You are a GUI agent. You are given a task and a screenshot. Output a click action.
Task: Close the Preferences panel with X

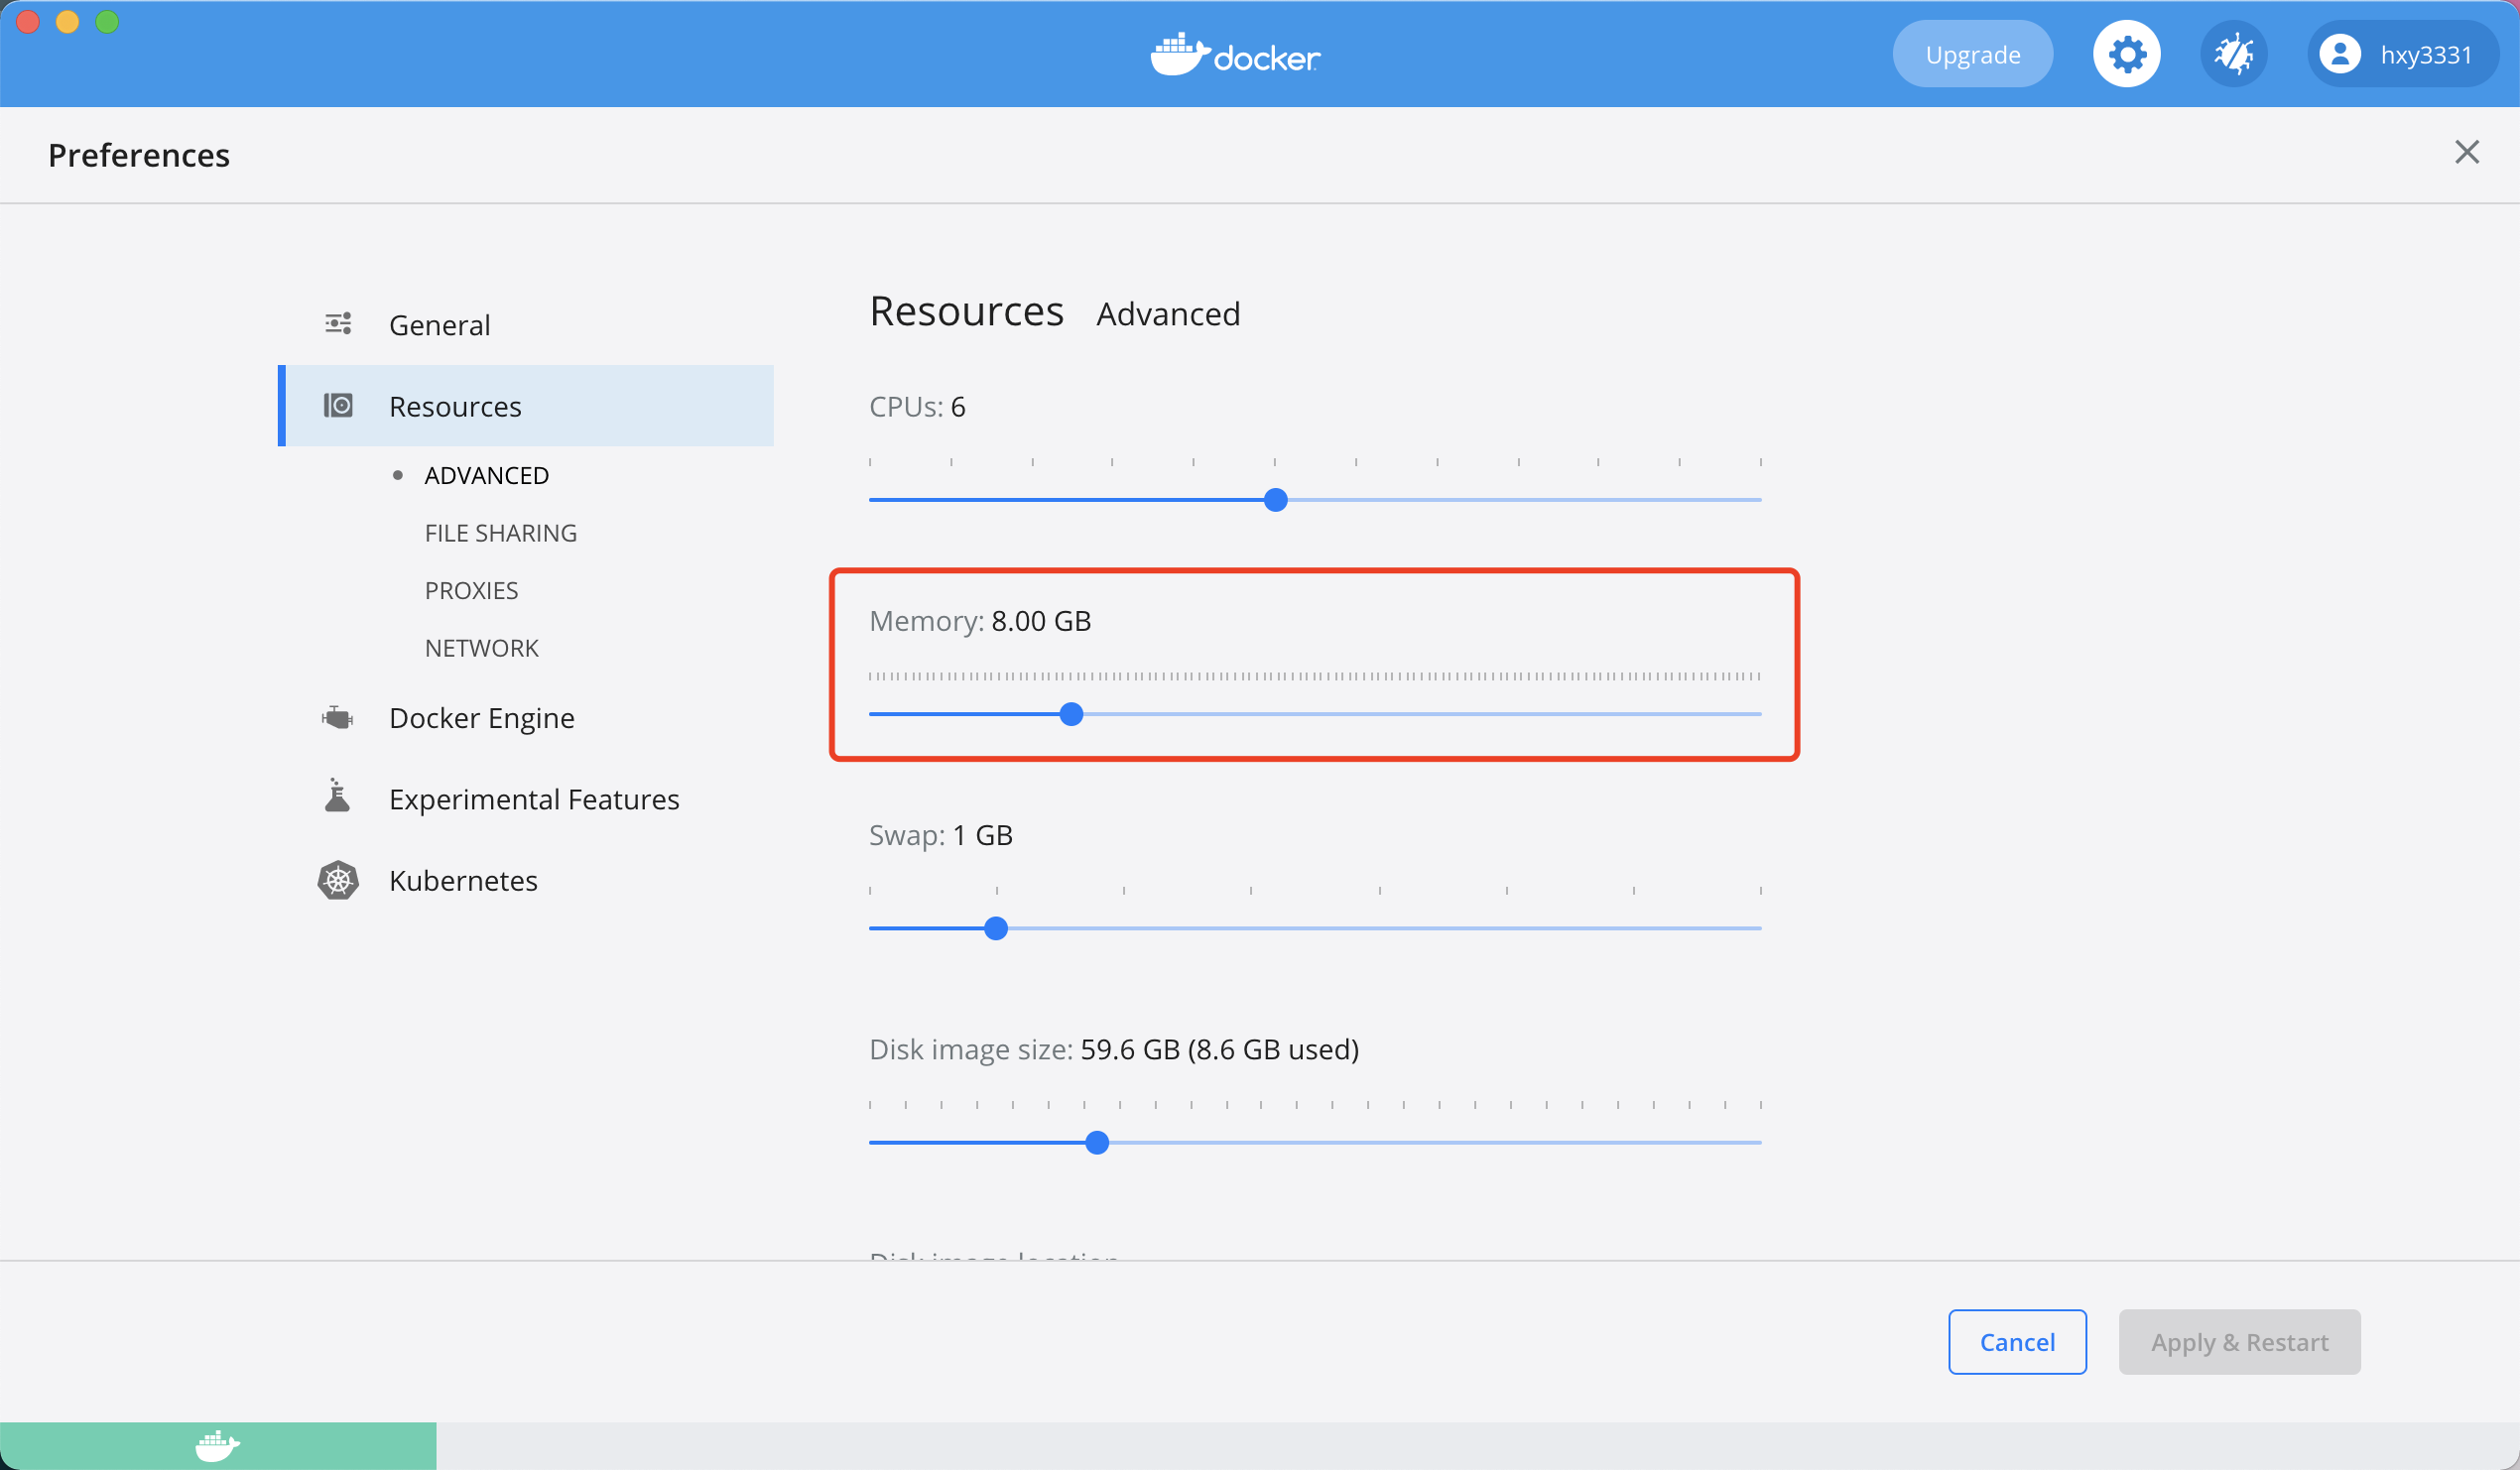pyautogui.click(x=2466, y=152)
